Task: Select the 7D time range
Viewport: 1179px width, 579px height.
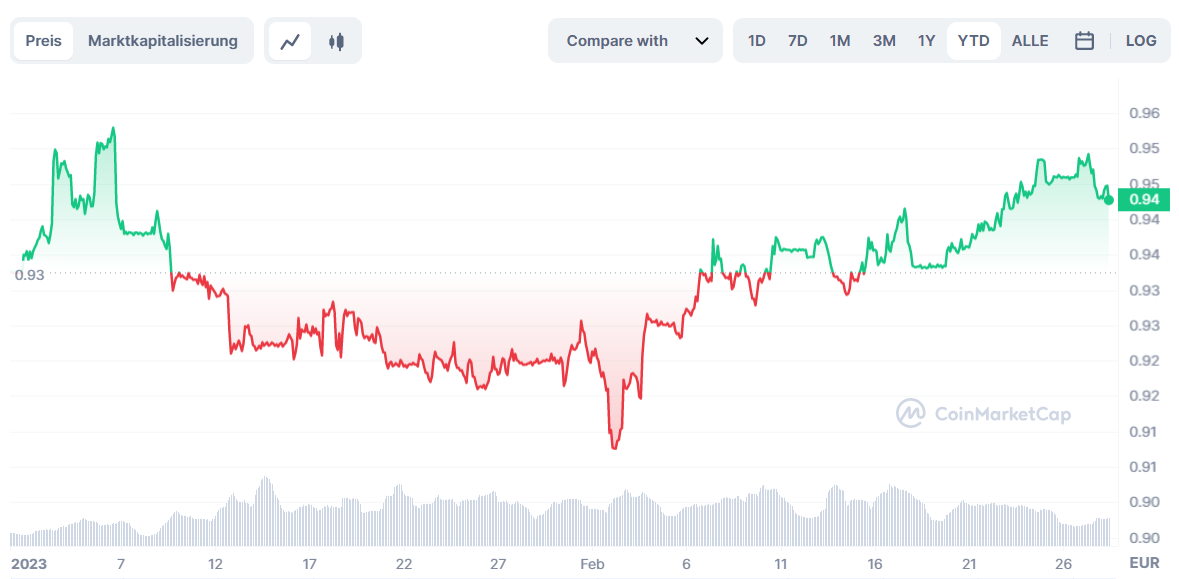Action: click(798, 41)
